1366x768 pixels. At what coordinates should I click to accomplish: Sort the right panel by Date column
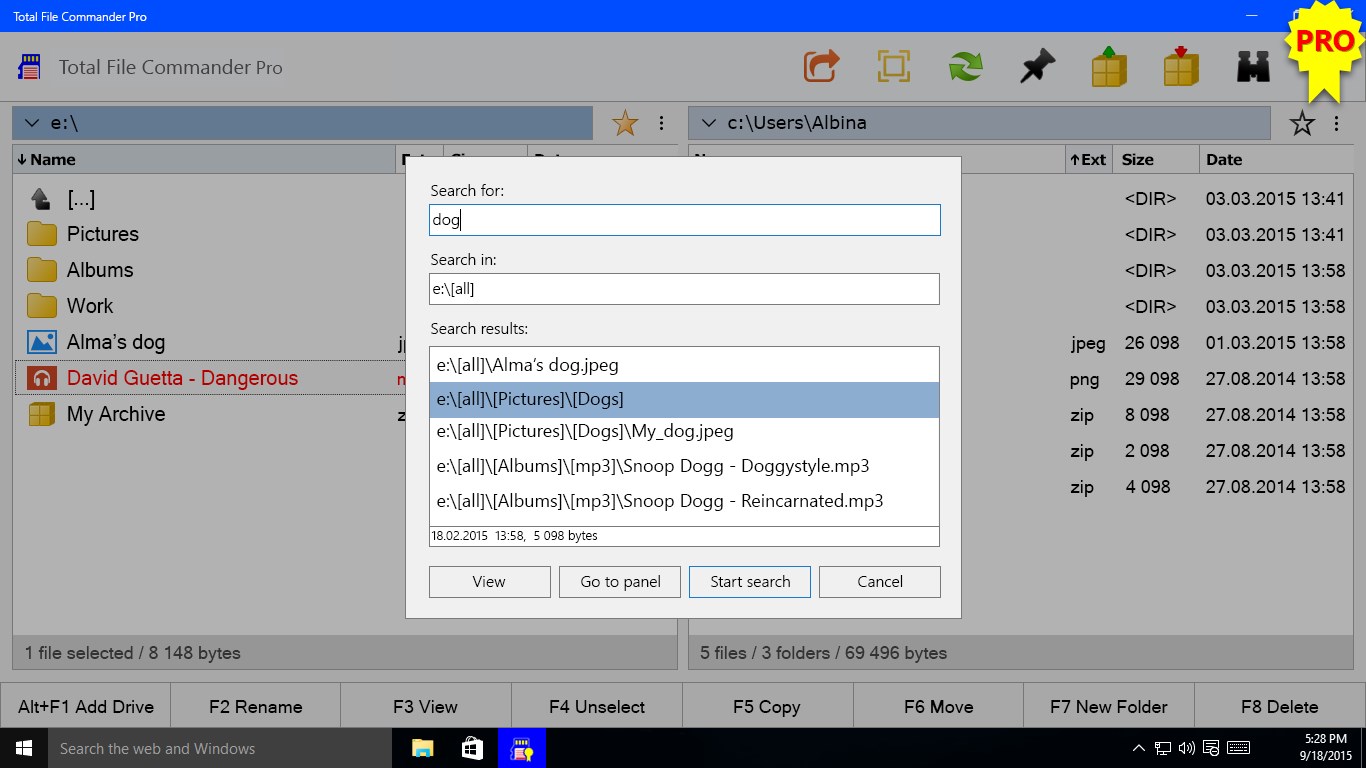(x=1275, y=159)
